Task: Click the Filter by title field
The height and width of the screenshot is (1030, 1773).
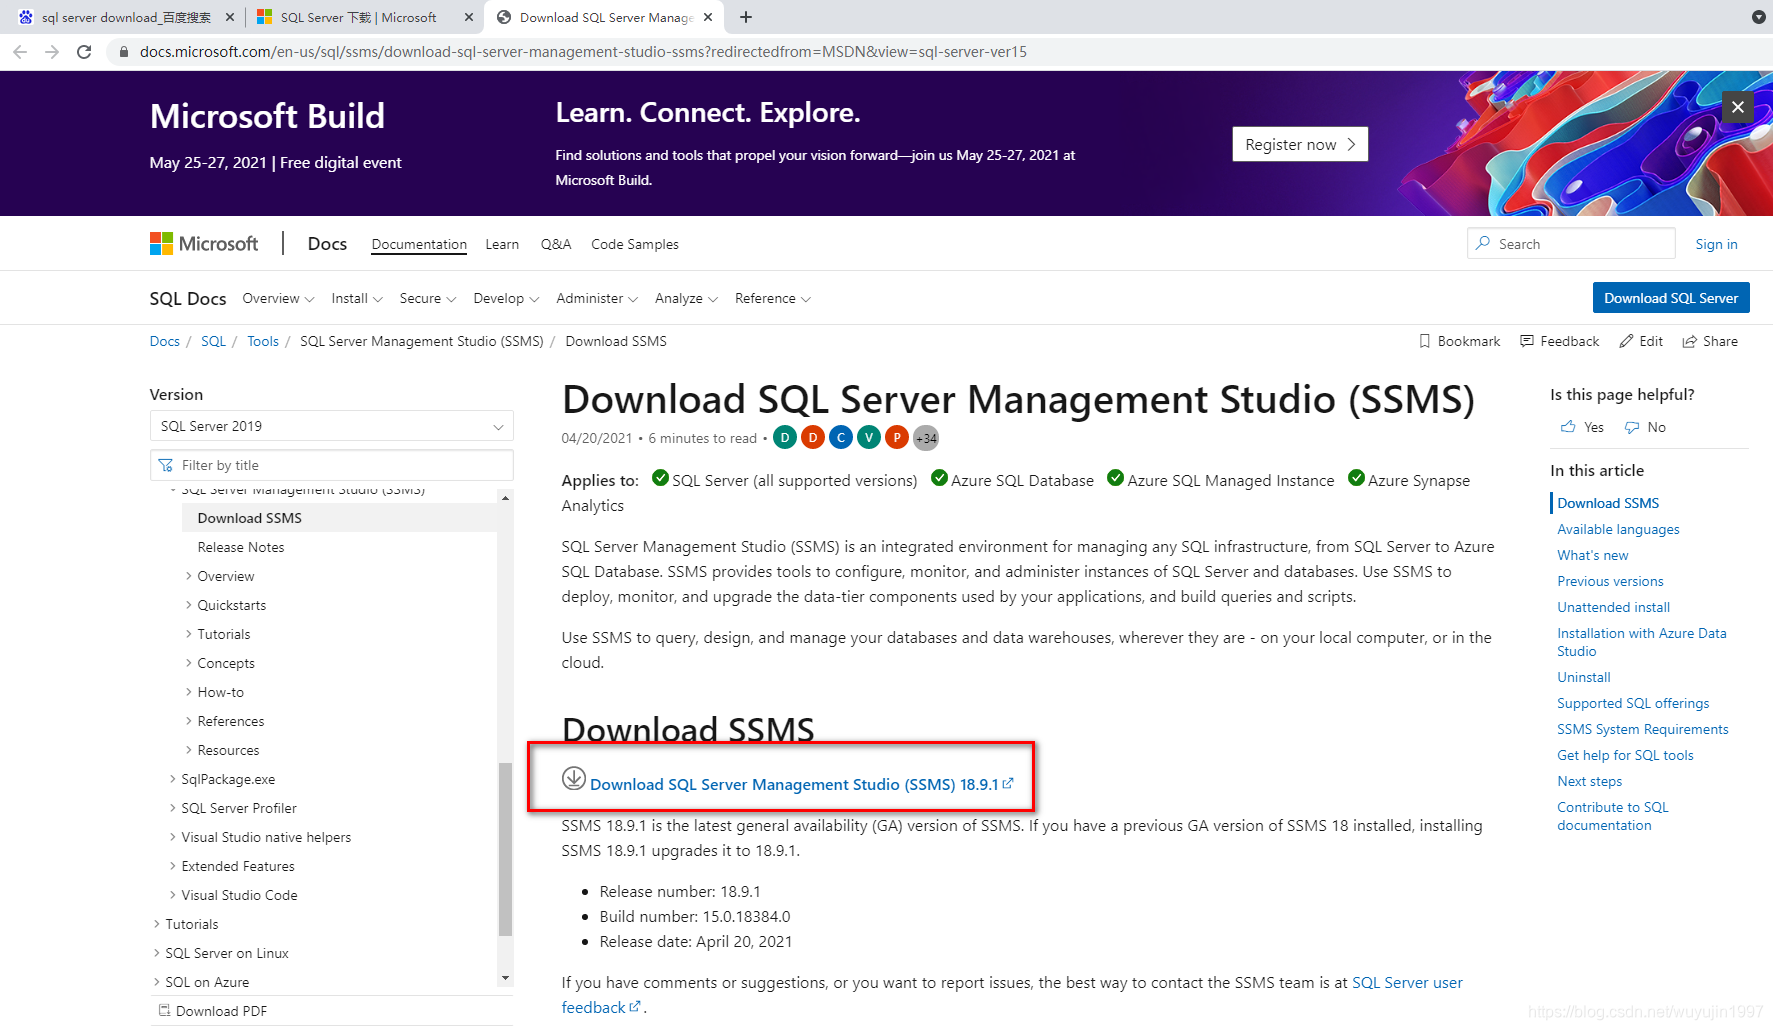Action: pyautogui.click(x=332, y=465)
